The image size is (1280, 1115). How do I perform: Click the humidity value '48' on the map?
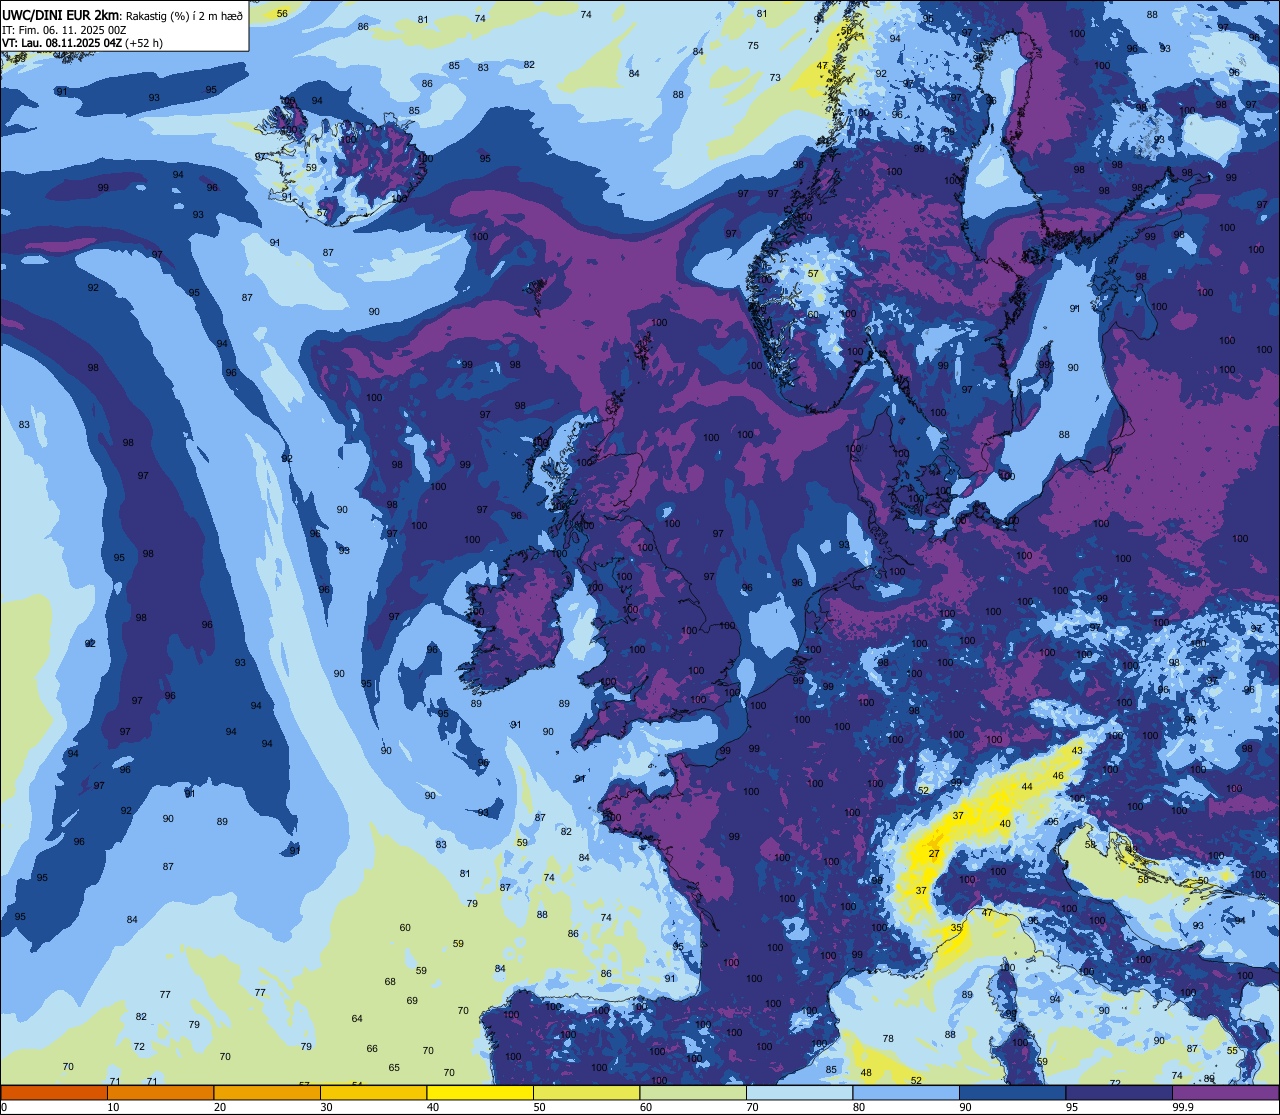(866, 1073)
